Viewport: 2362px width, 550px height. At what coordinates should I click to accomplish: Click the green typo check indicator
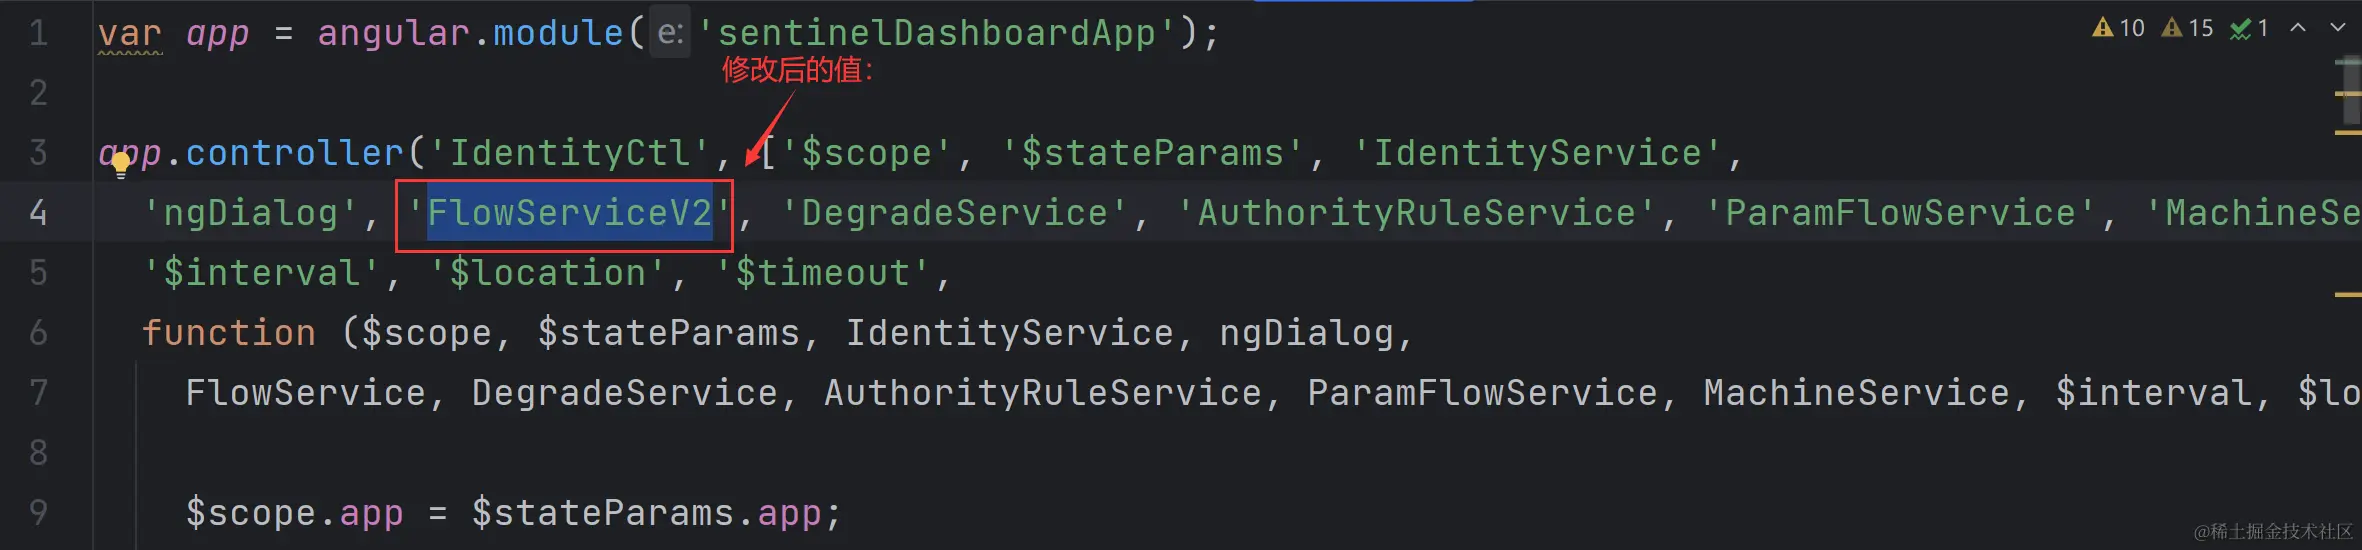click(2249, 28)
